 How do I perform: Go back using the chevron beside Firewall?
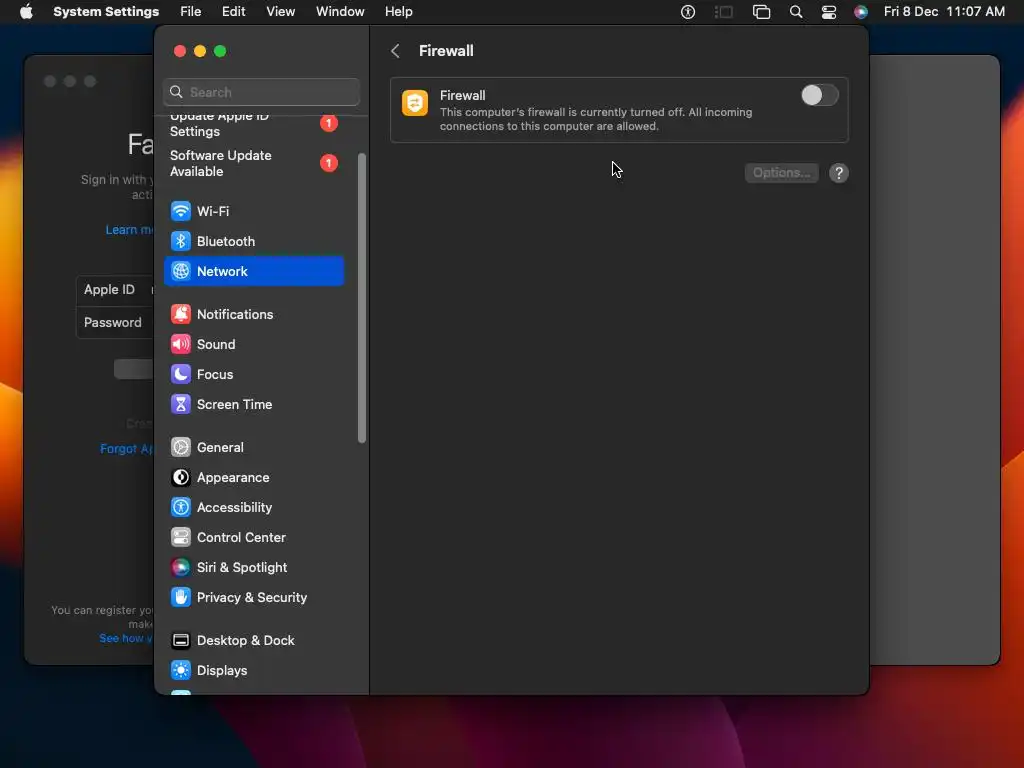point(395,51)
